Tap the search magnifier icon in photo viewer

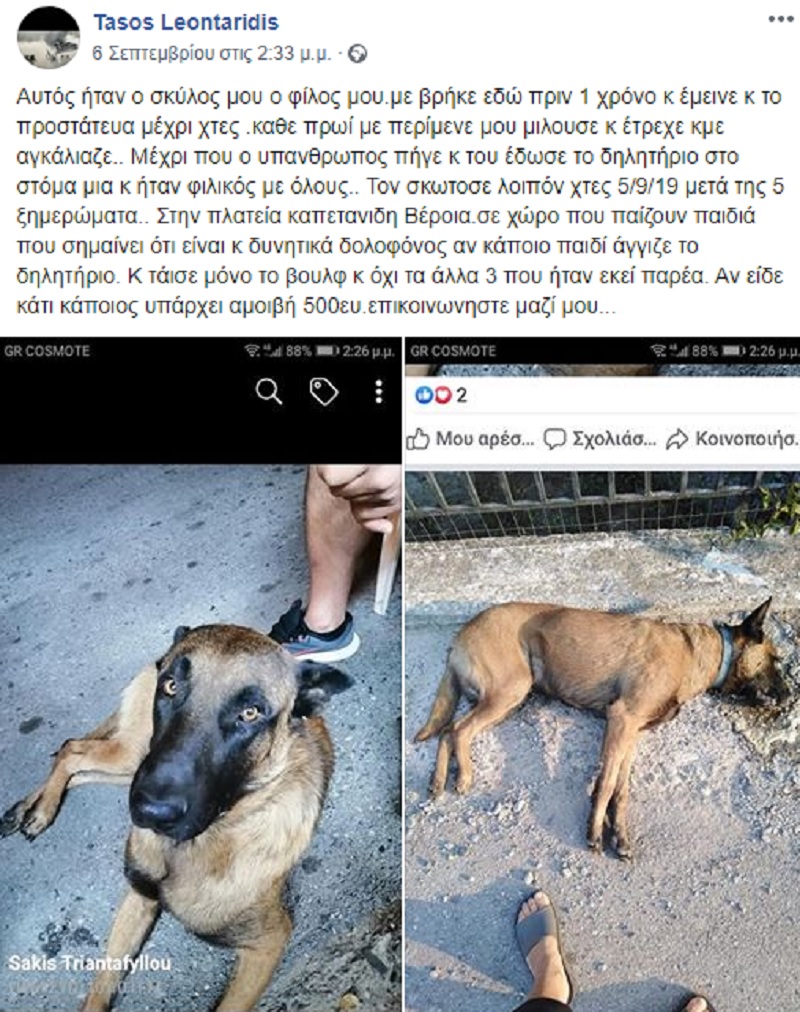[268, 391]
